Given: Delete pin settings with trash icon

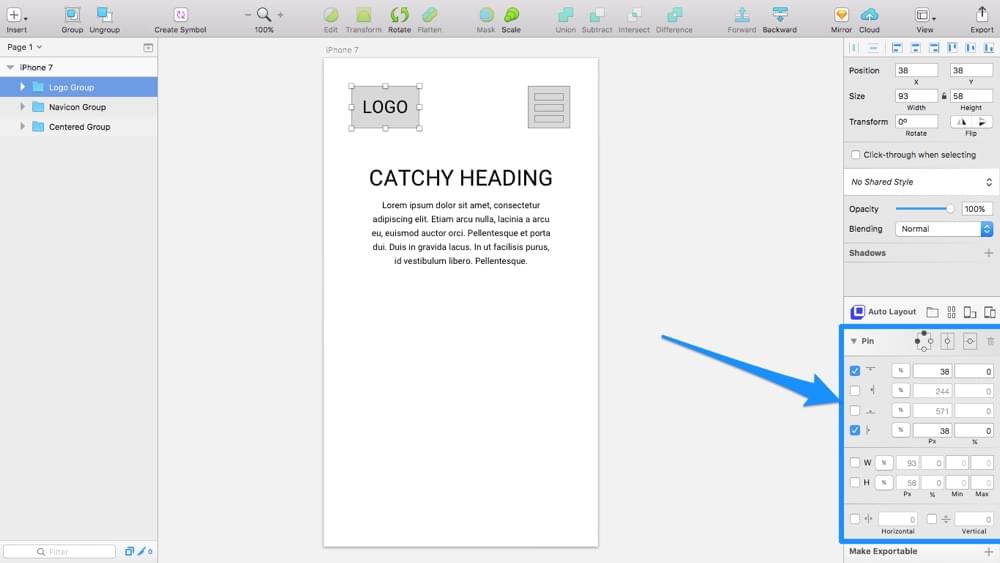Looking at the screenshot, I should [x=990, y=342].
